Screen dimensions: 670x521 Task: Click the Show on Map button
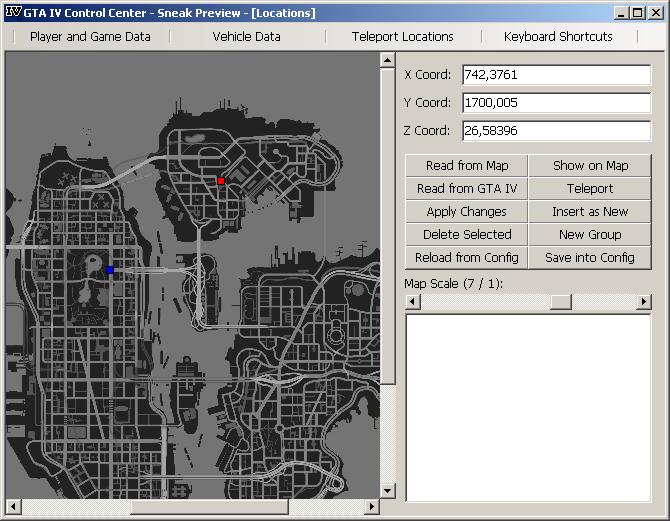[590, 165]
